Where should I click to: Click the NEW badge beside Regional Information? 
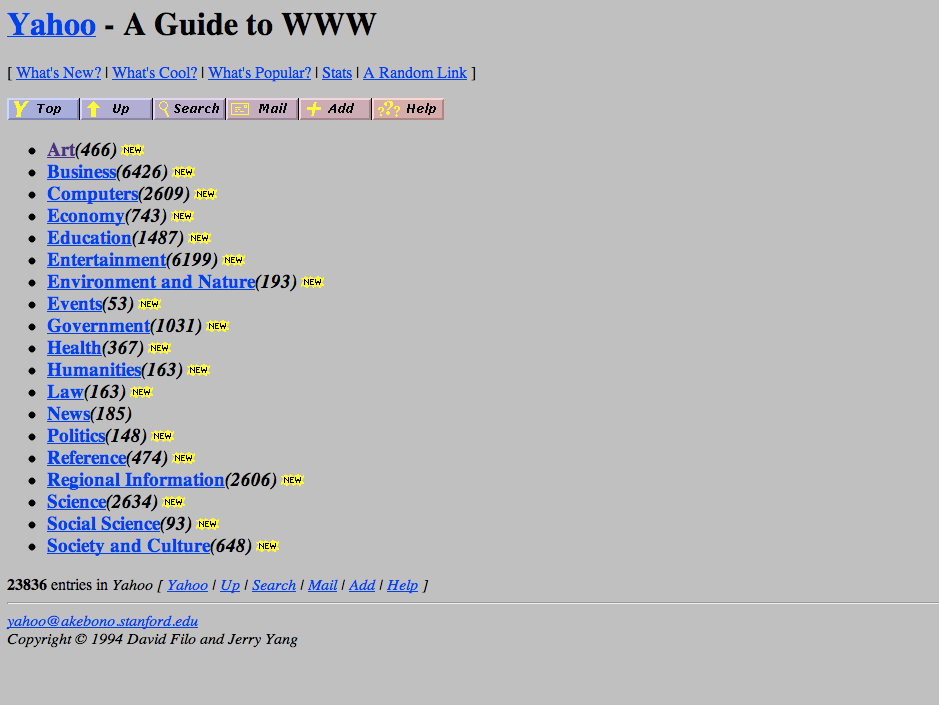tap(293, 480)
